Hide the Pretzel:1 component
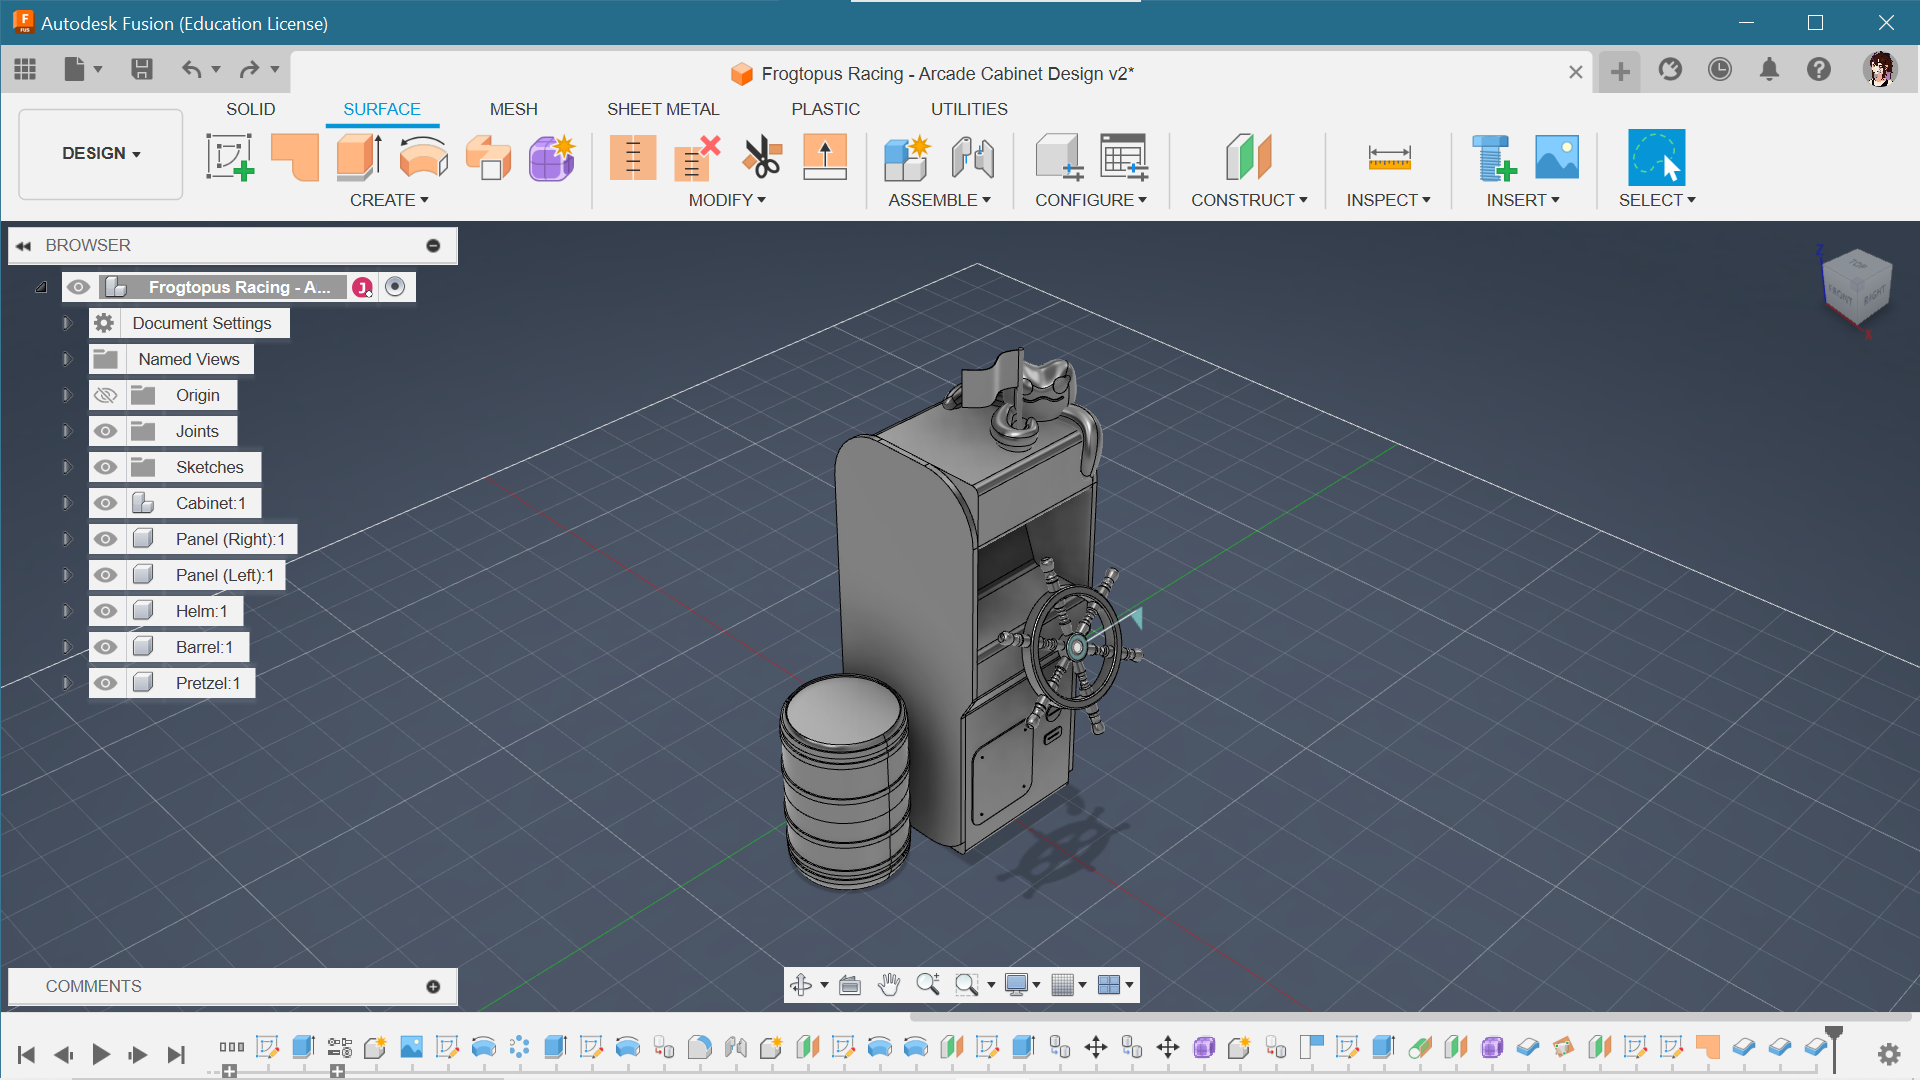 [x=104, y=682]
